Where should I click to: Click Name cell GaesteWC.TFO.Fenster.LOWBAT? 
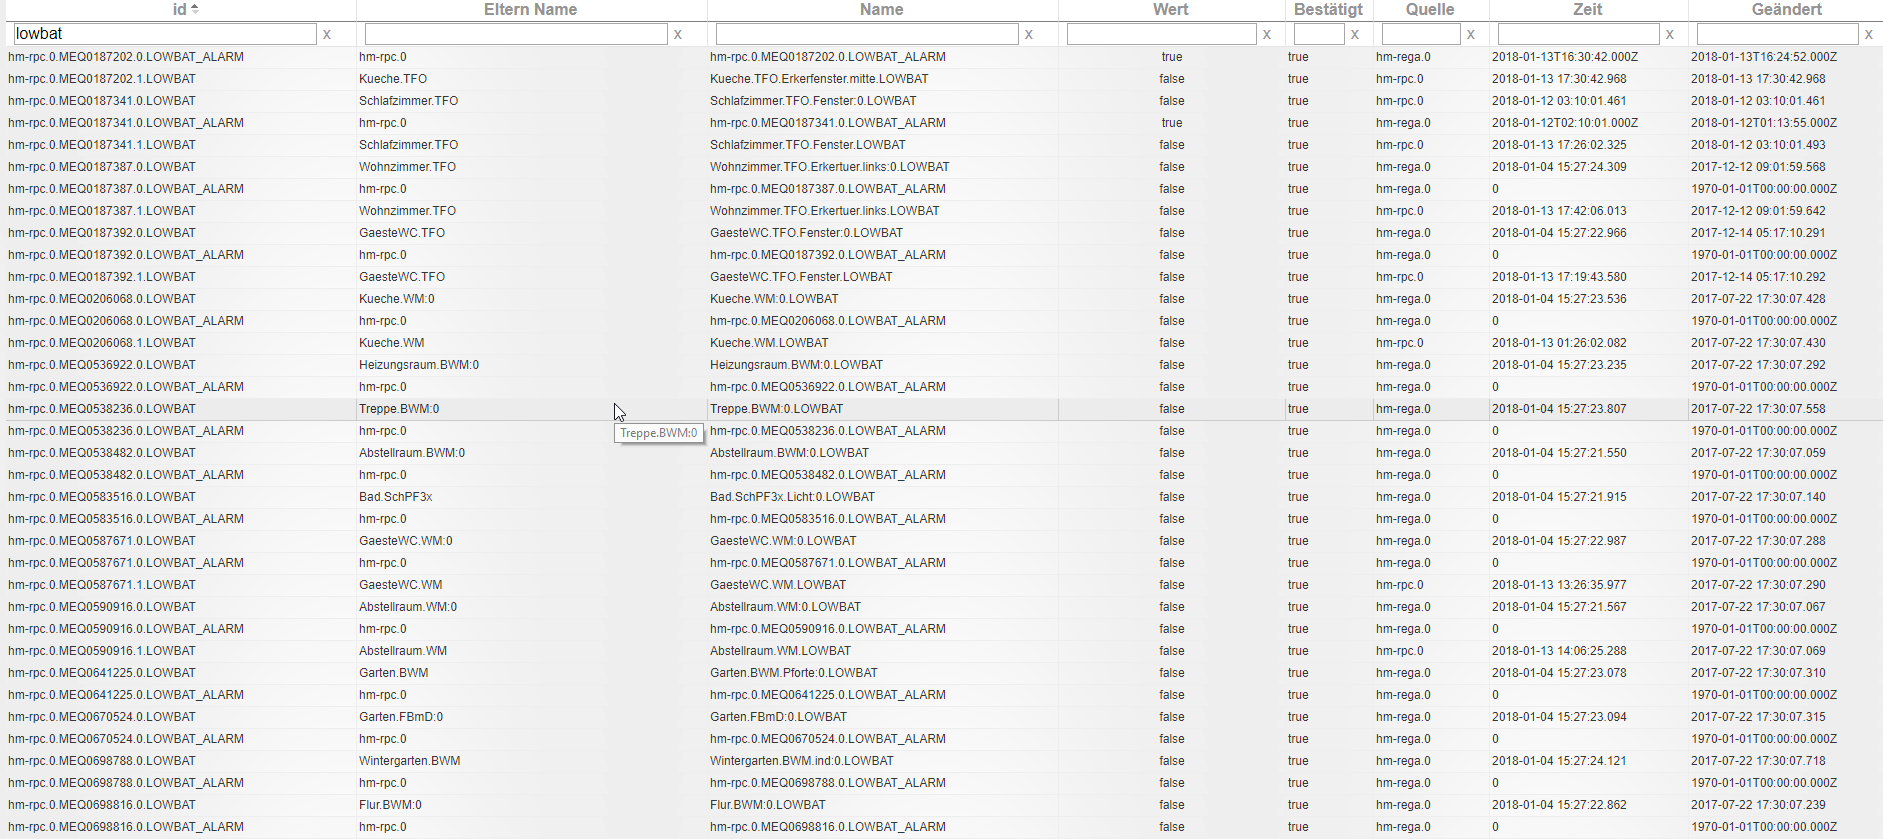(801, 277)
